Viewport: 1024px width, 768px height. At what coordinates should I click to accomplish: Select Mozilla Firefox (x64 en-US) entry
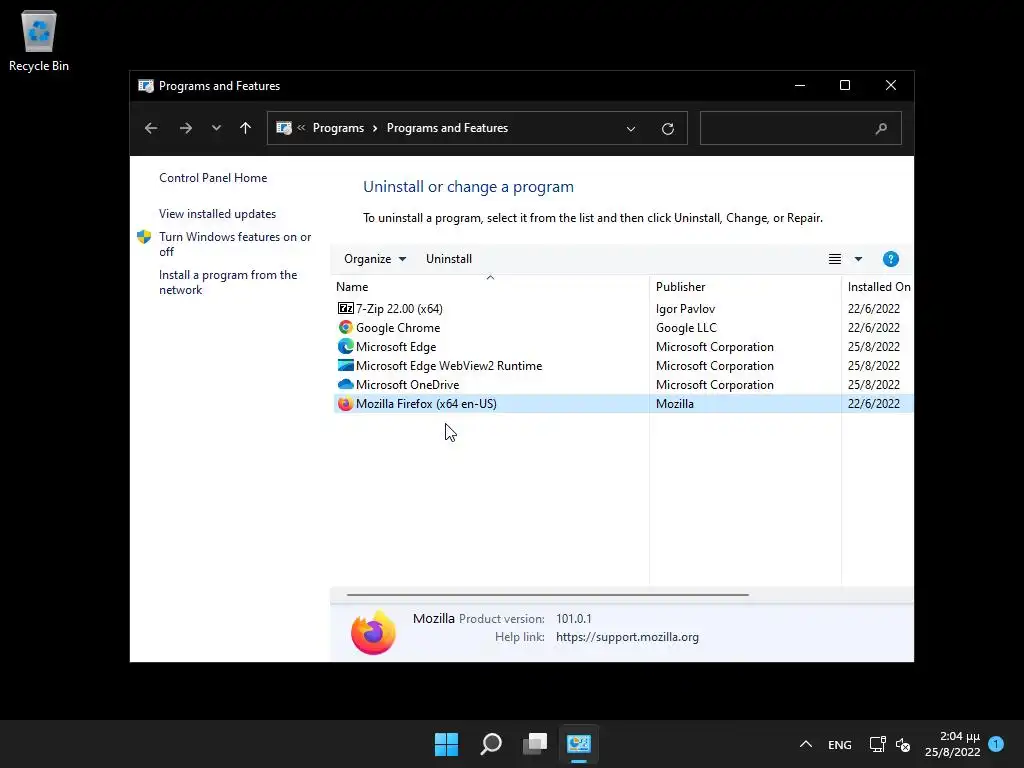624,404
